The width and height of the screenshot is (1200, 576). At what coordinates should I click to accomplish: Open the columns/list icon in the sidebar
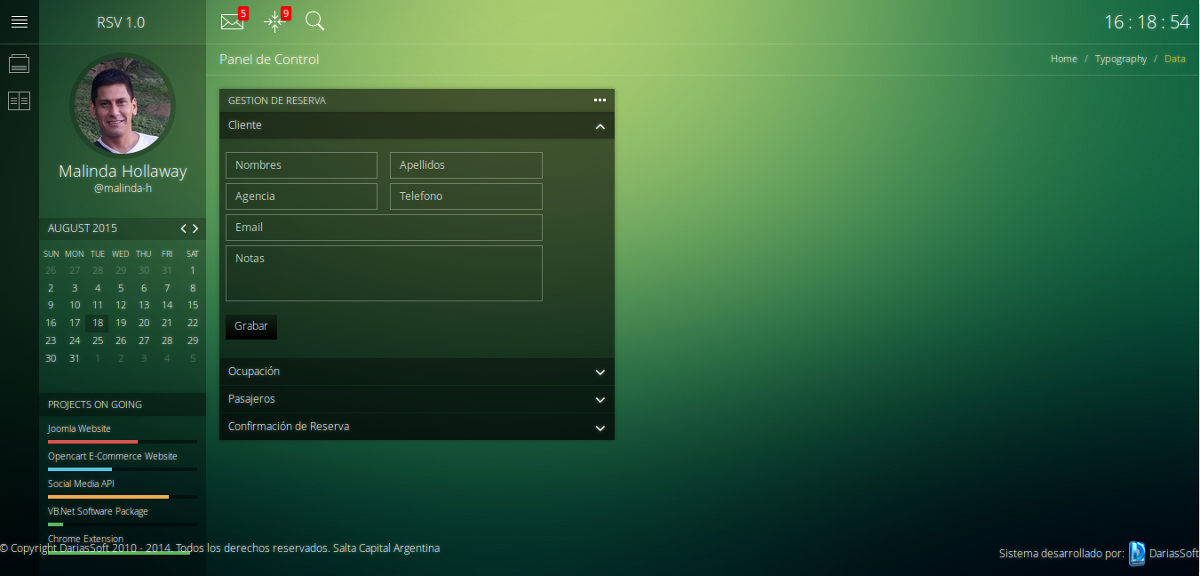(19, 100)
